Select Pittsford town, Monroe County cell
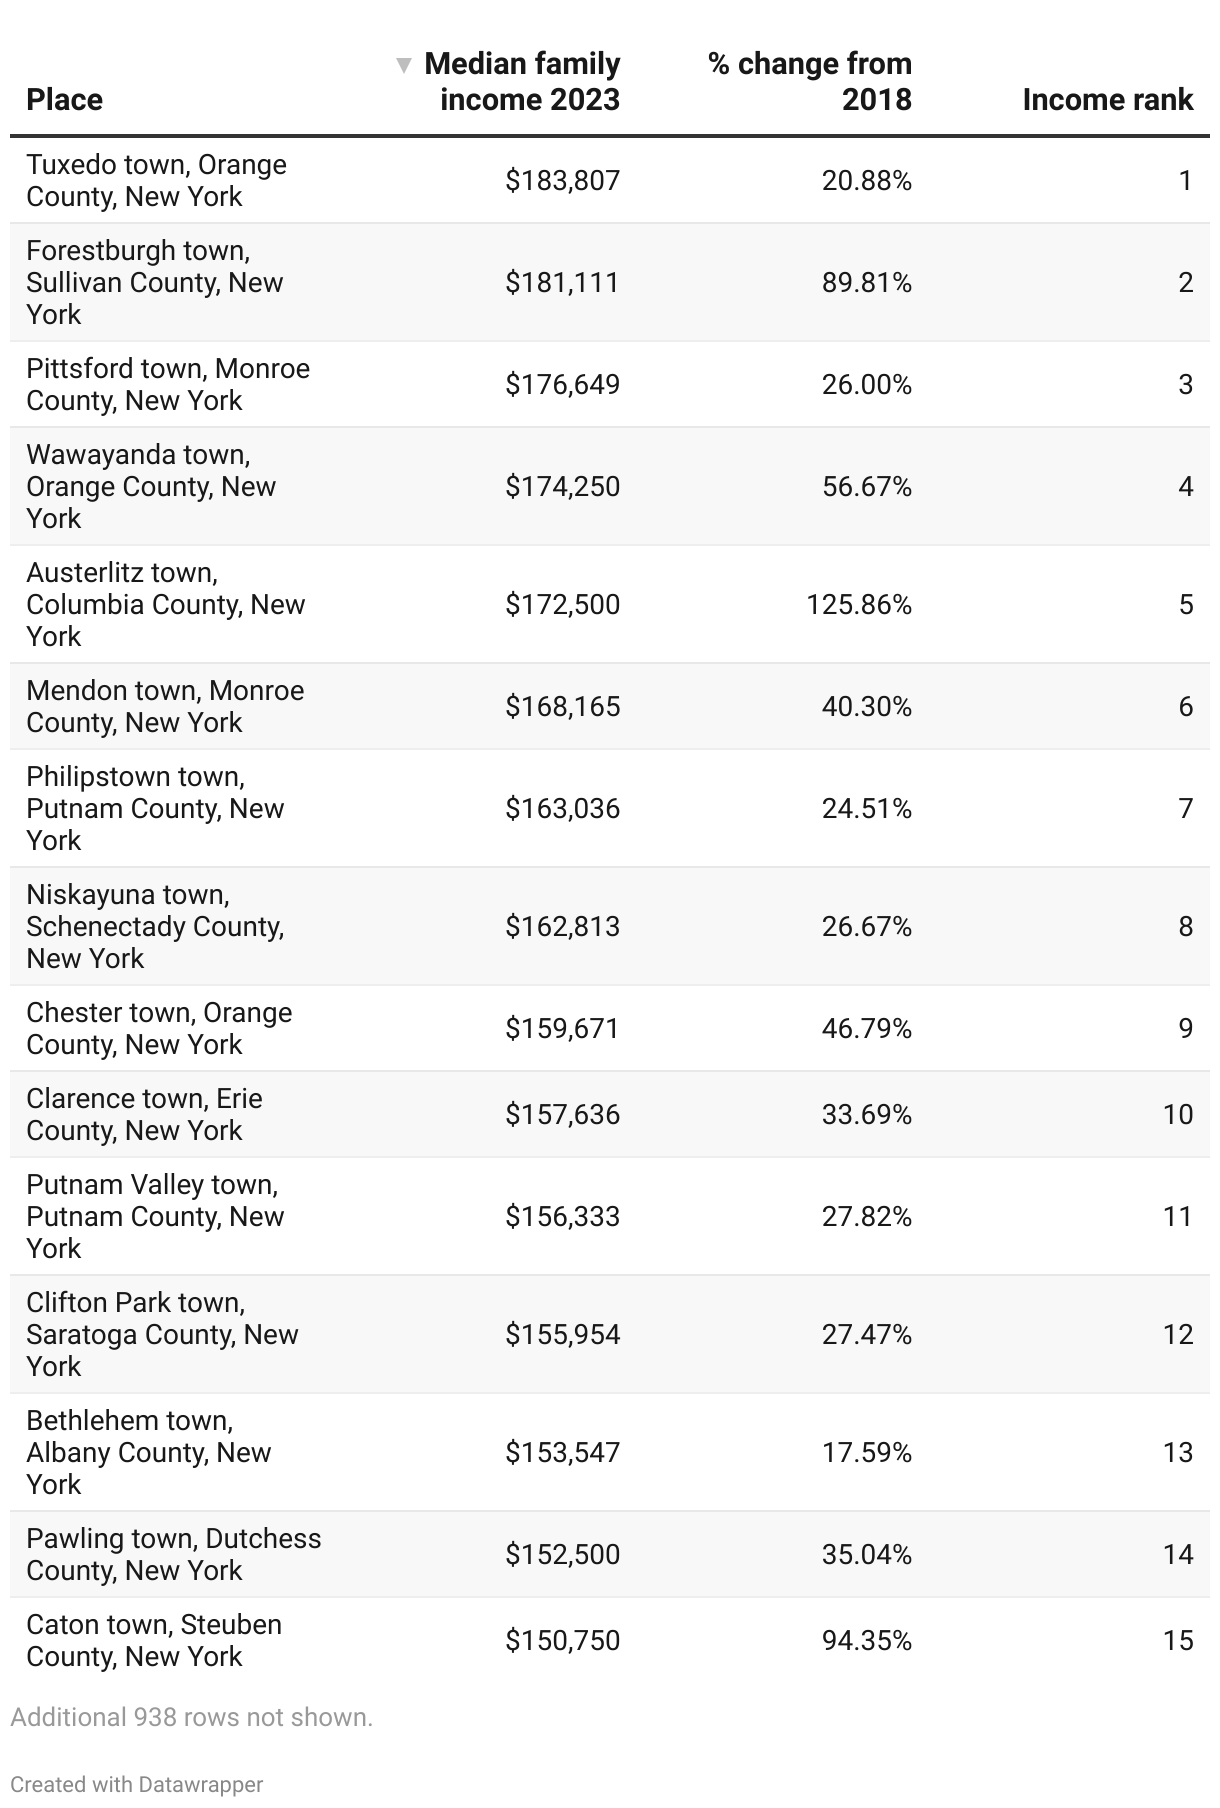The width and height of the screenshot is (1220, 1808). 168,384
